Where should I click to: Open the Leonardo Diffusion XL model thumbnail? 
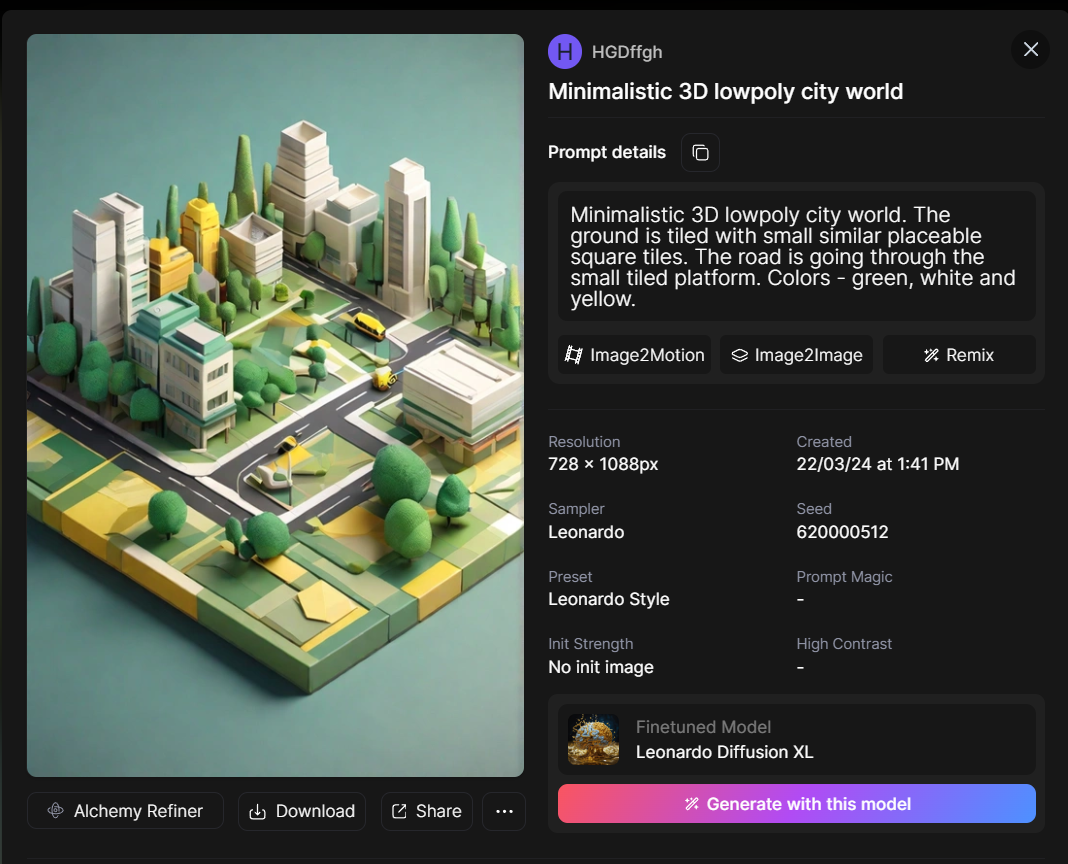click(593, 740)
